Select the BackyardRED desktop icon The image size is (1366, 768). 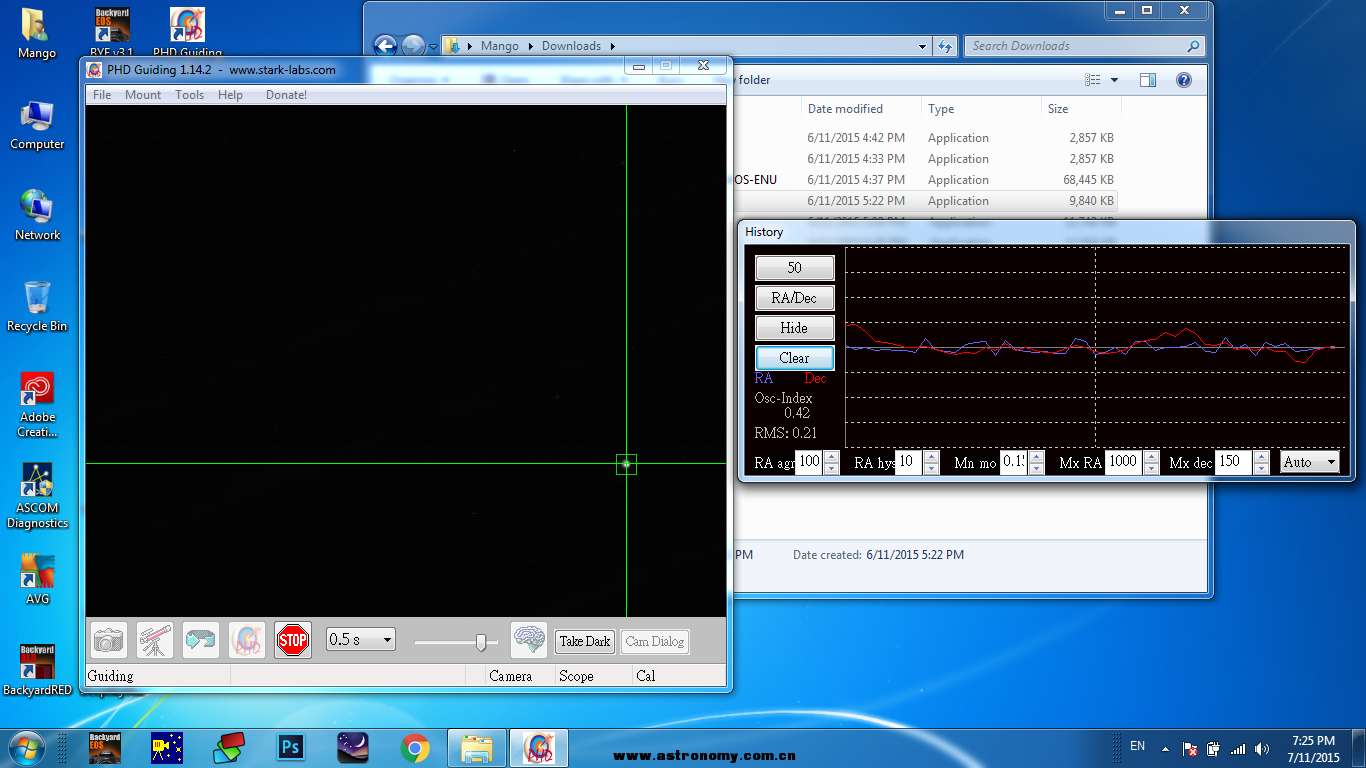coord(37,670)
